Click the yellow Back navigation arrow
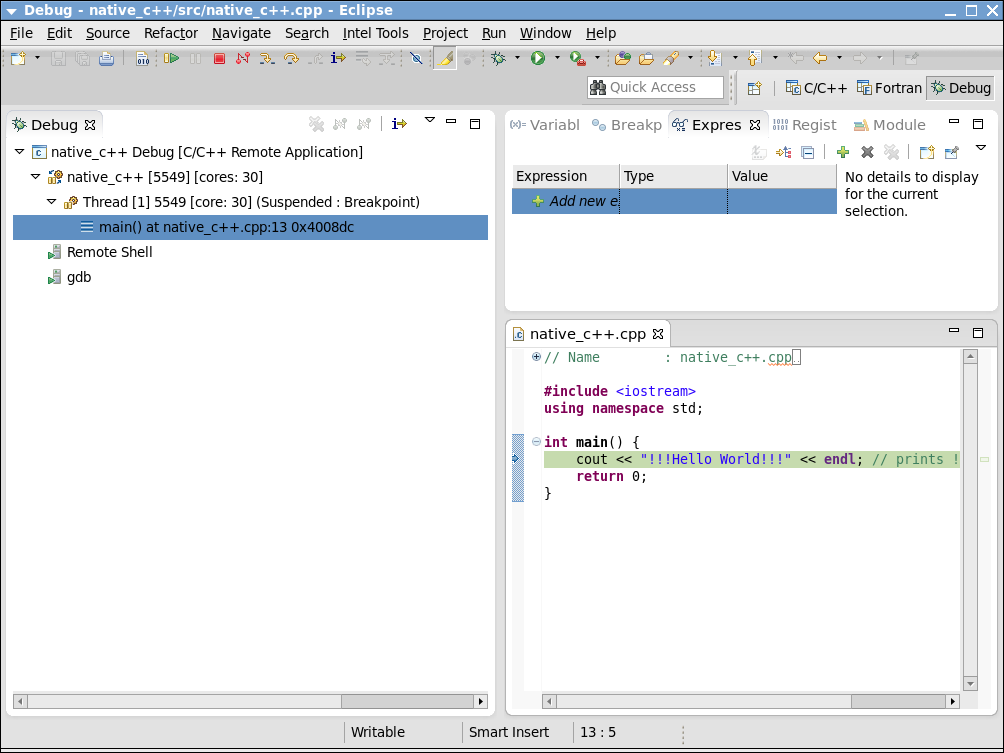 [820, 58]
